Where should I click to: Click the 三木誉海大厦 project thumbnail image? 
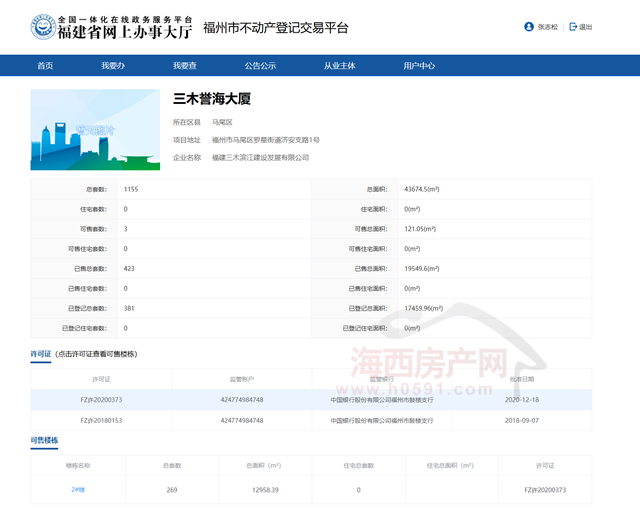click(x=95, y=130)
